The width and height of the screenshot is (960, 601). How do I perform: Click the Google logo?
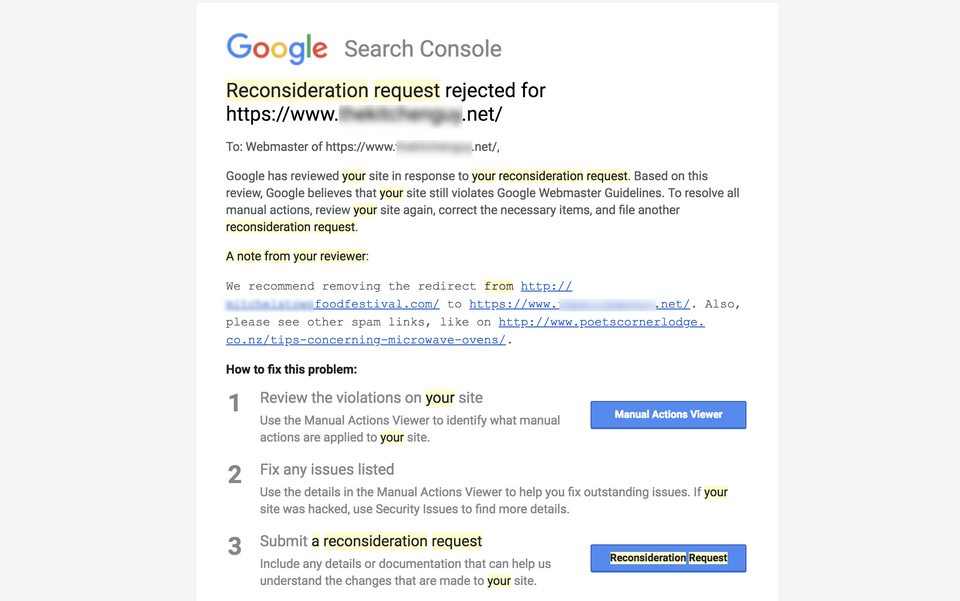277,48
